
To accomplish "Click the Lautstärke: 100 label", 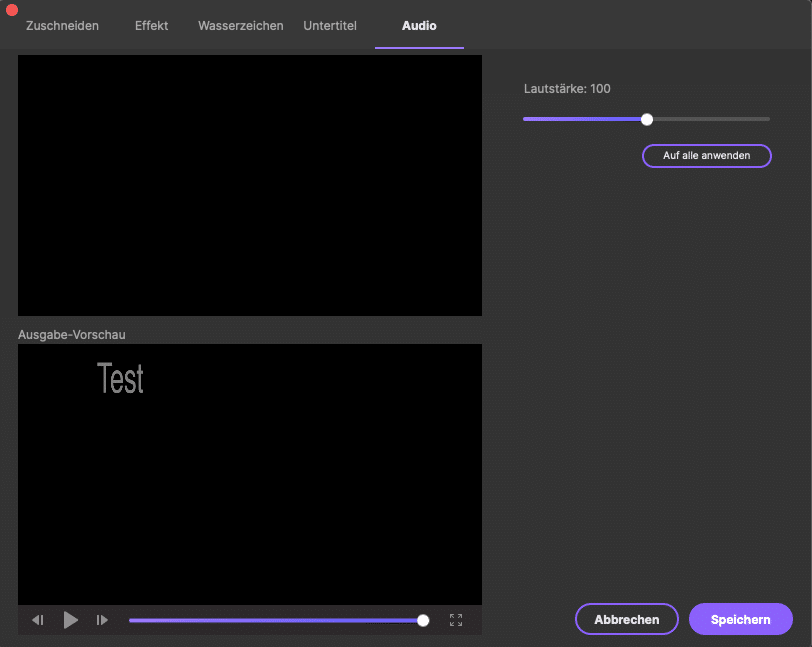I will click(567, 89).
